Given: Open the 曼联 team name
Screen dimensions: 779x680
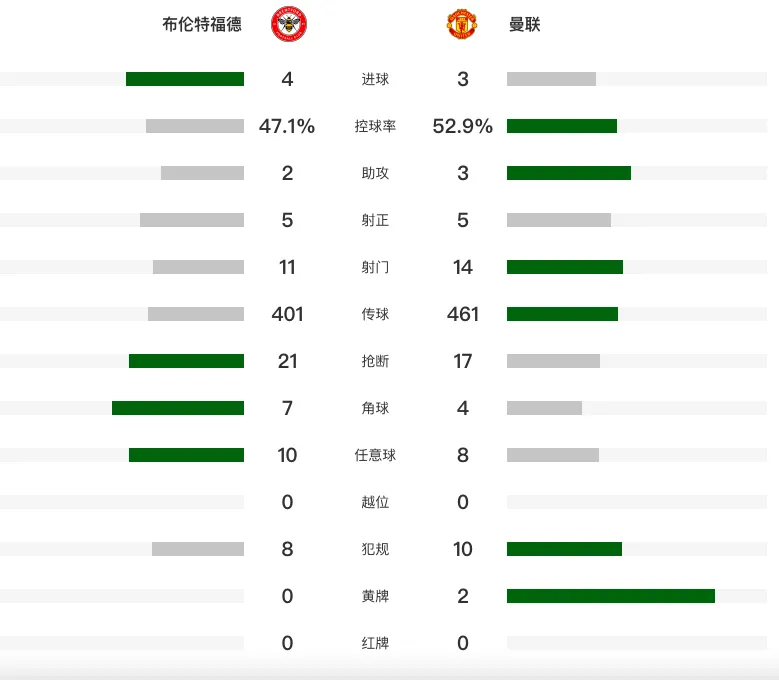Looking at the screenshot, I should click(x=525, y=24).
